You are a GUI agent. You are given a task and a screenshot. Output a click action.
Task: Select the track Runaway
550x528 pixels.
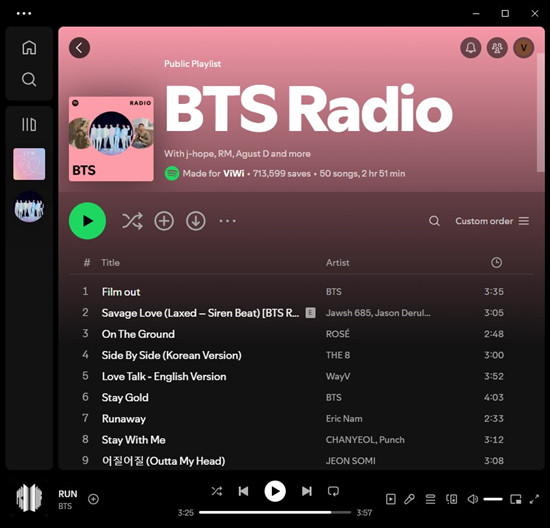click(123, 419)
